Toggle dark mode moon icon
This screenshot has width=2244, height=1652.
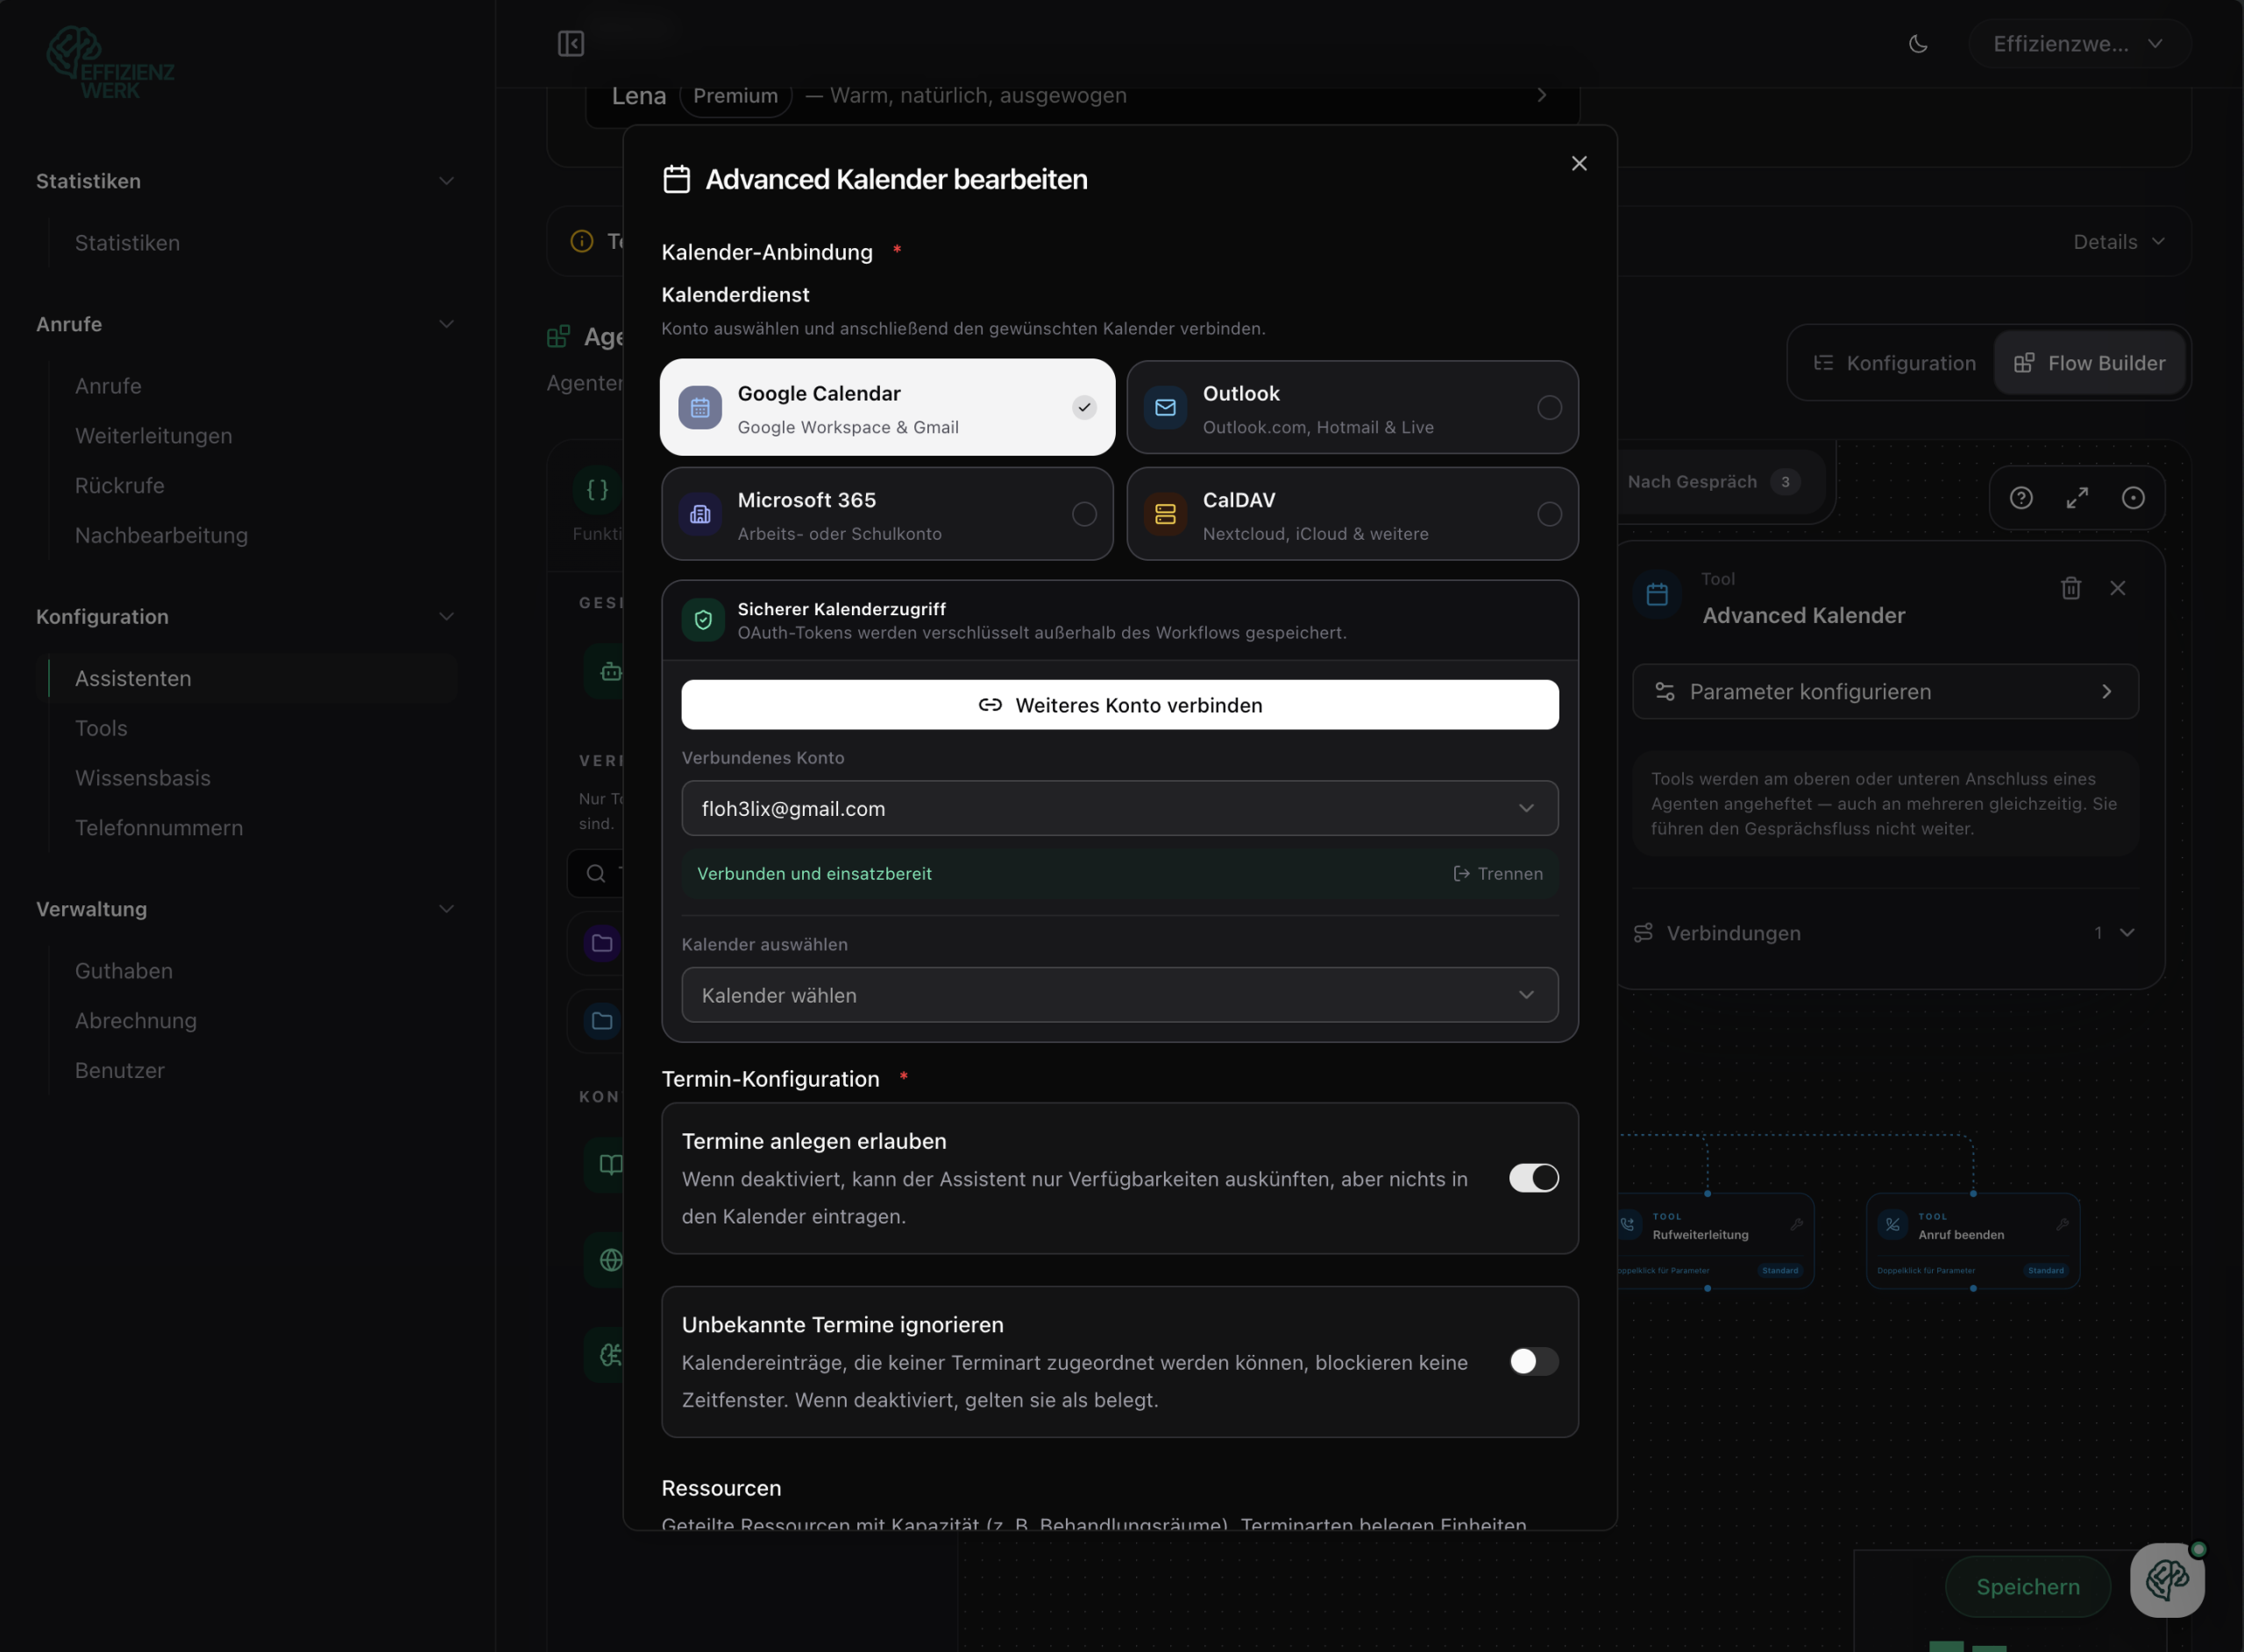point(1918,43)
